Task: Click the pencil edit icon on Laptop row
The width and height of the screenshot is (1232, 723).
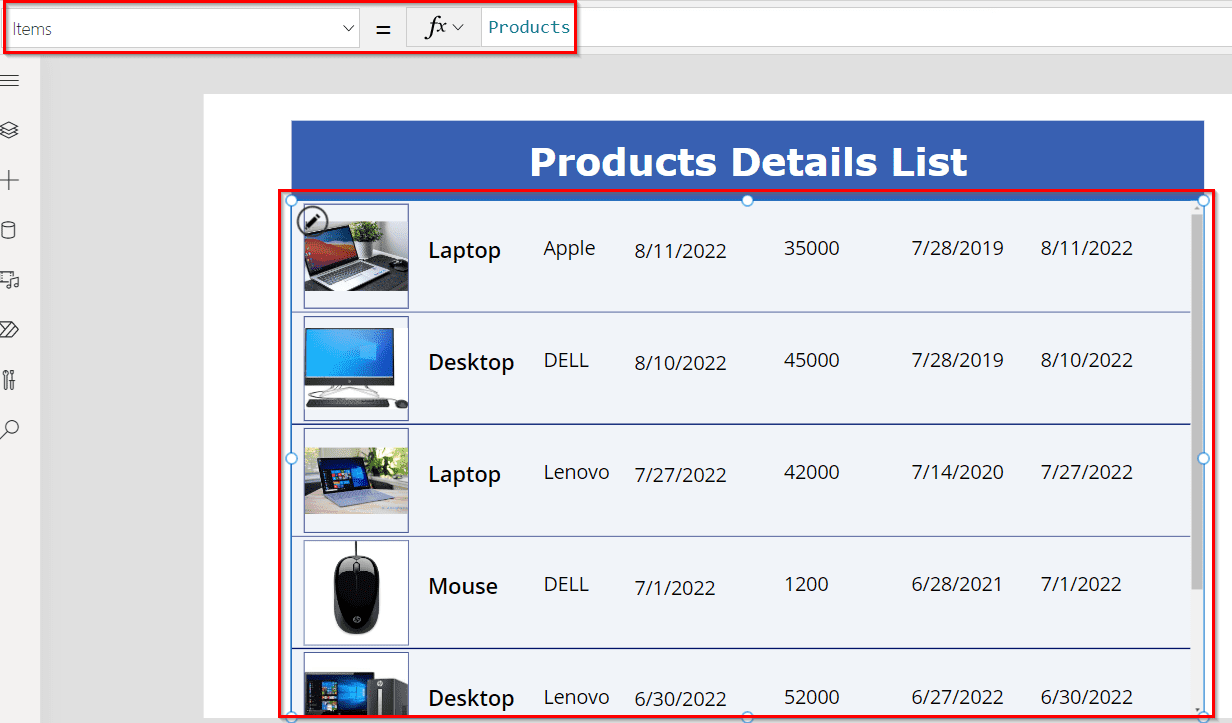Action: coord(313,220)
